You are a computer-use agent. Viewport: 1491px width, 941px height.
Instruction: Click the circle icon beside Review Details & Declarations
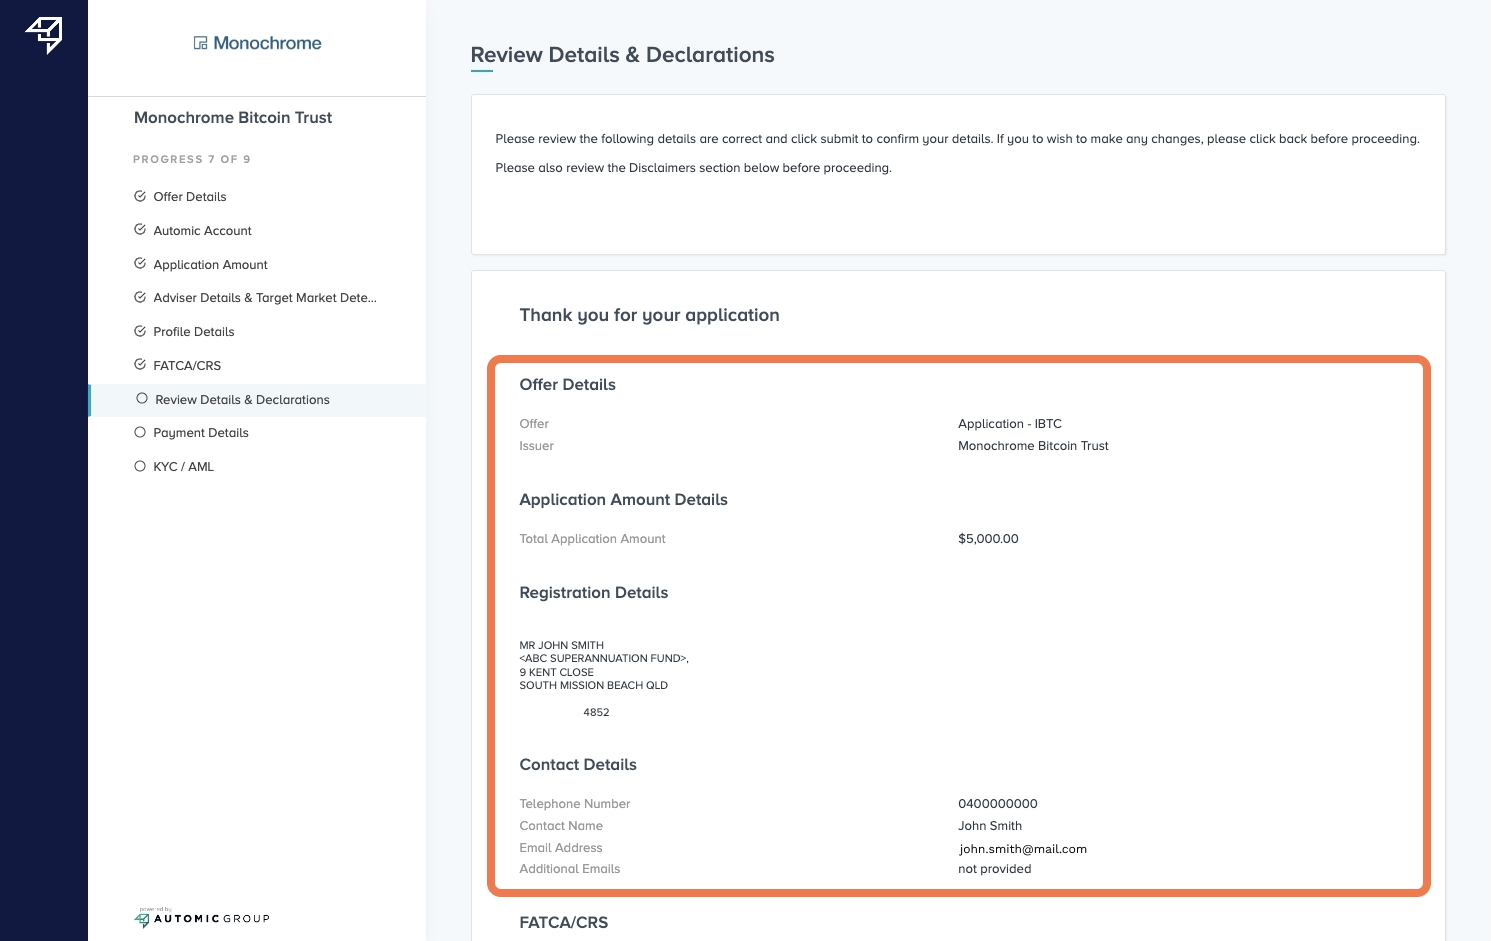tap(142, 399)
